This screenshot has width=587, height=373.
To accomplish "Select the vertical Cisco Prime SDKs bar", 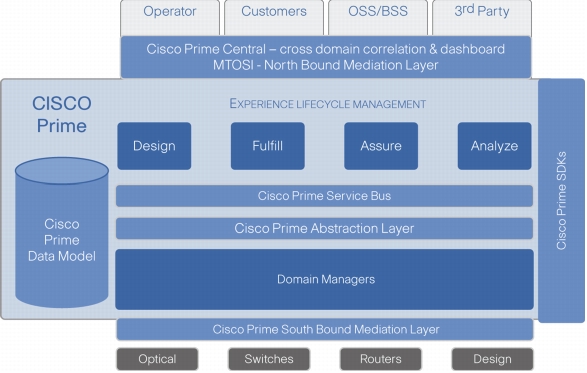I will [x=561, y=201].
